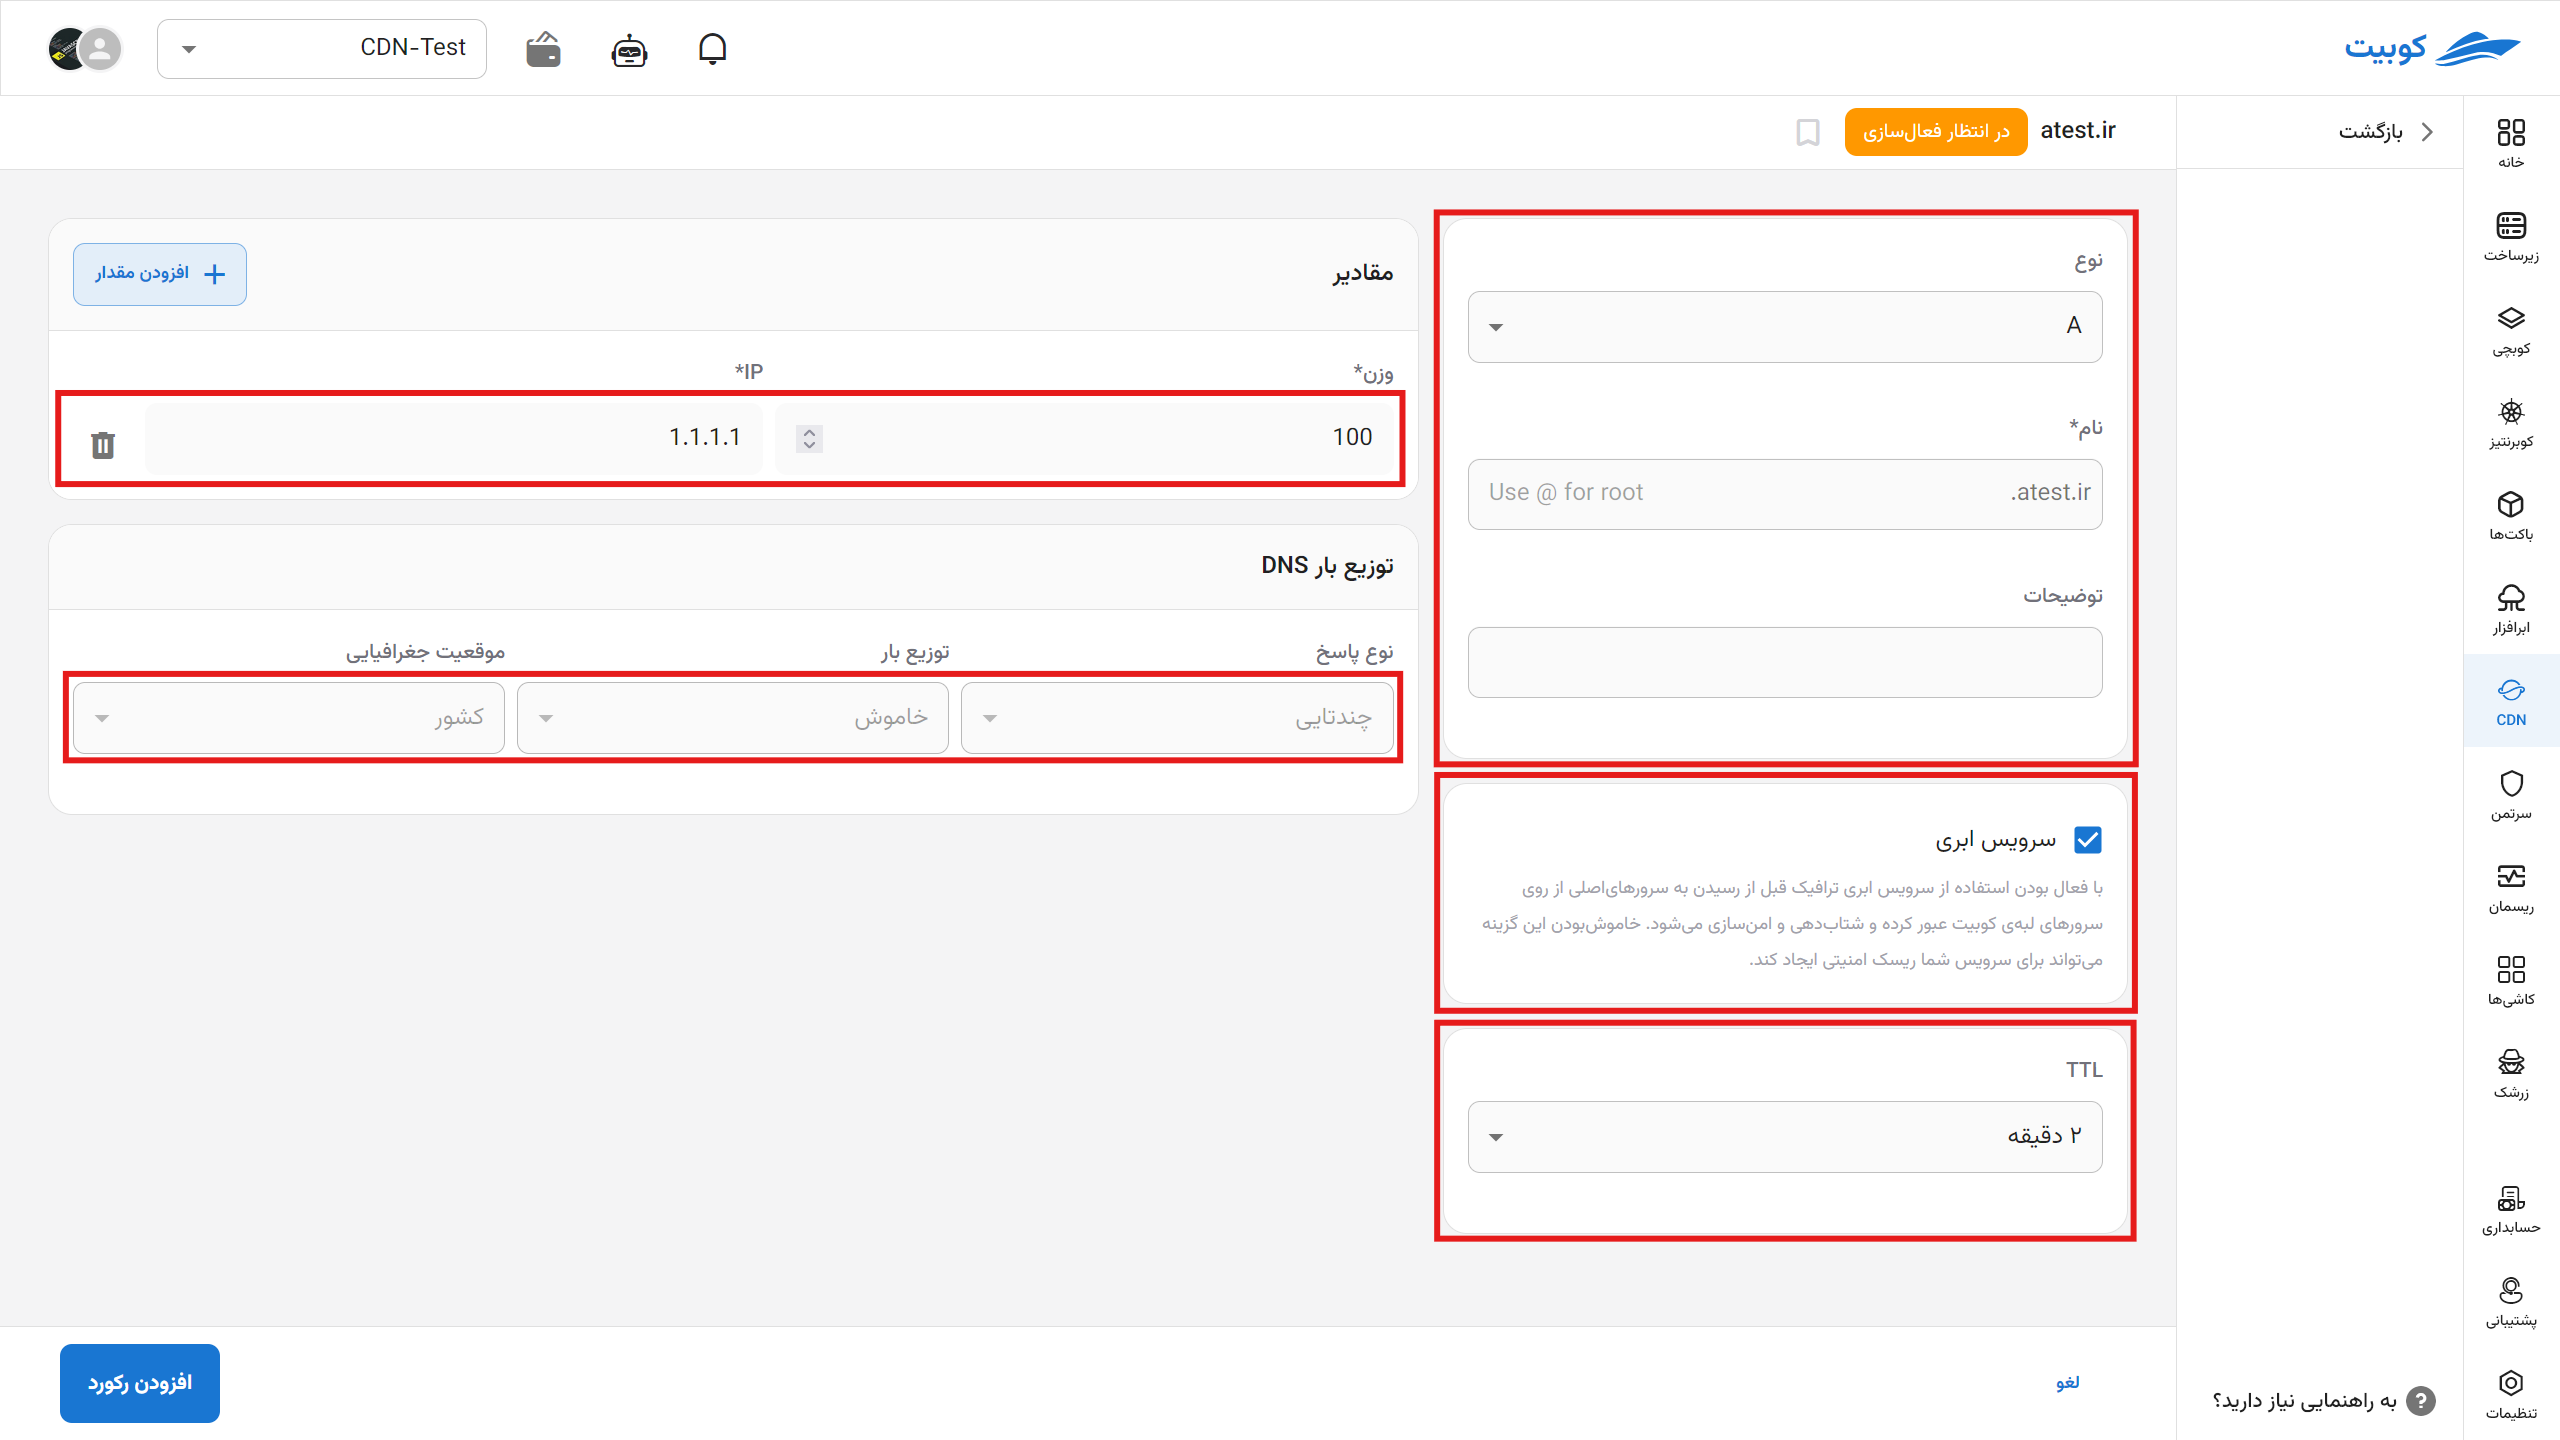2560x1440 pixels.
Task: Open the نوع record type dropdown
Action: 1785,326
